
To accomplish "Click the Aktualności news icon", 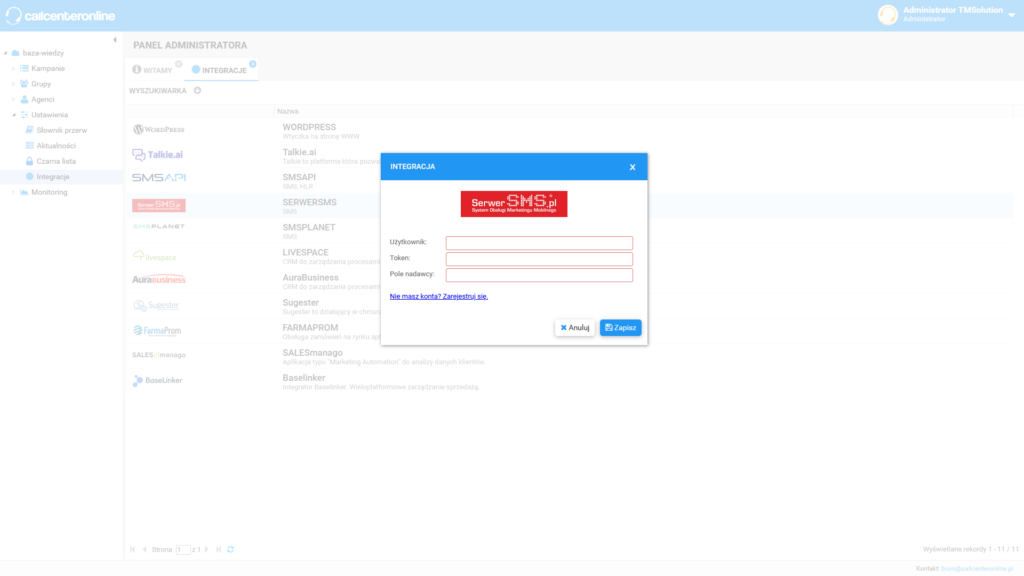I will point(30,146).
